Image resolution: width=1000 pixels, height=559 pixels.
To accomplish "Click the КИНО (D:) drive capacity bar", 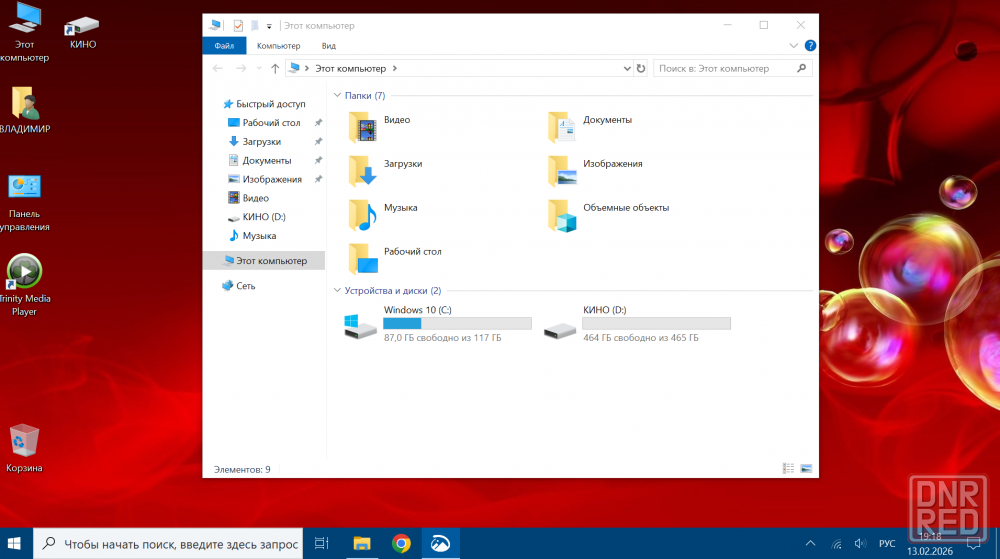I will (656, 323).
